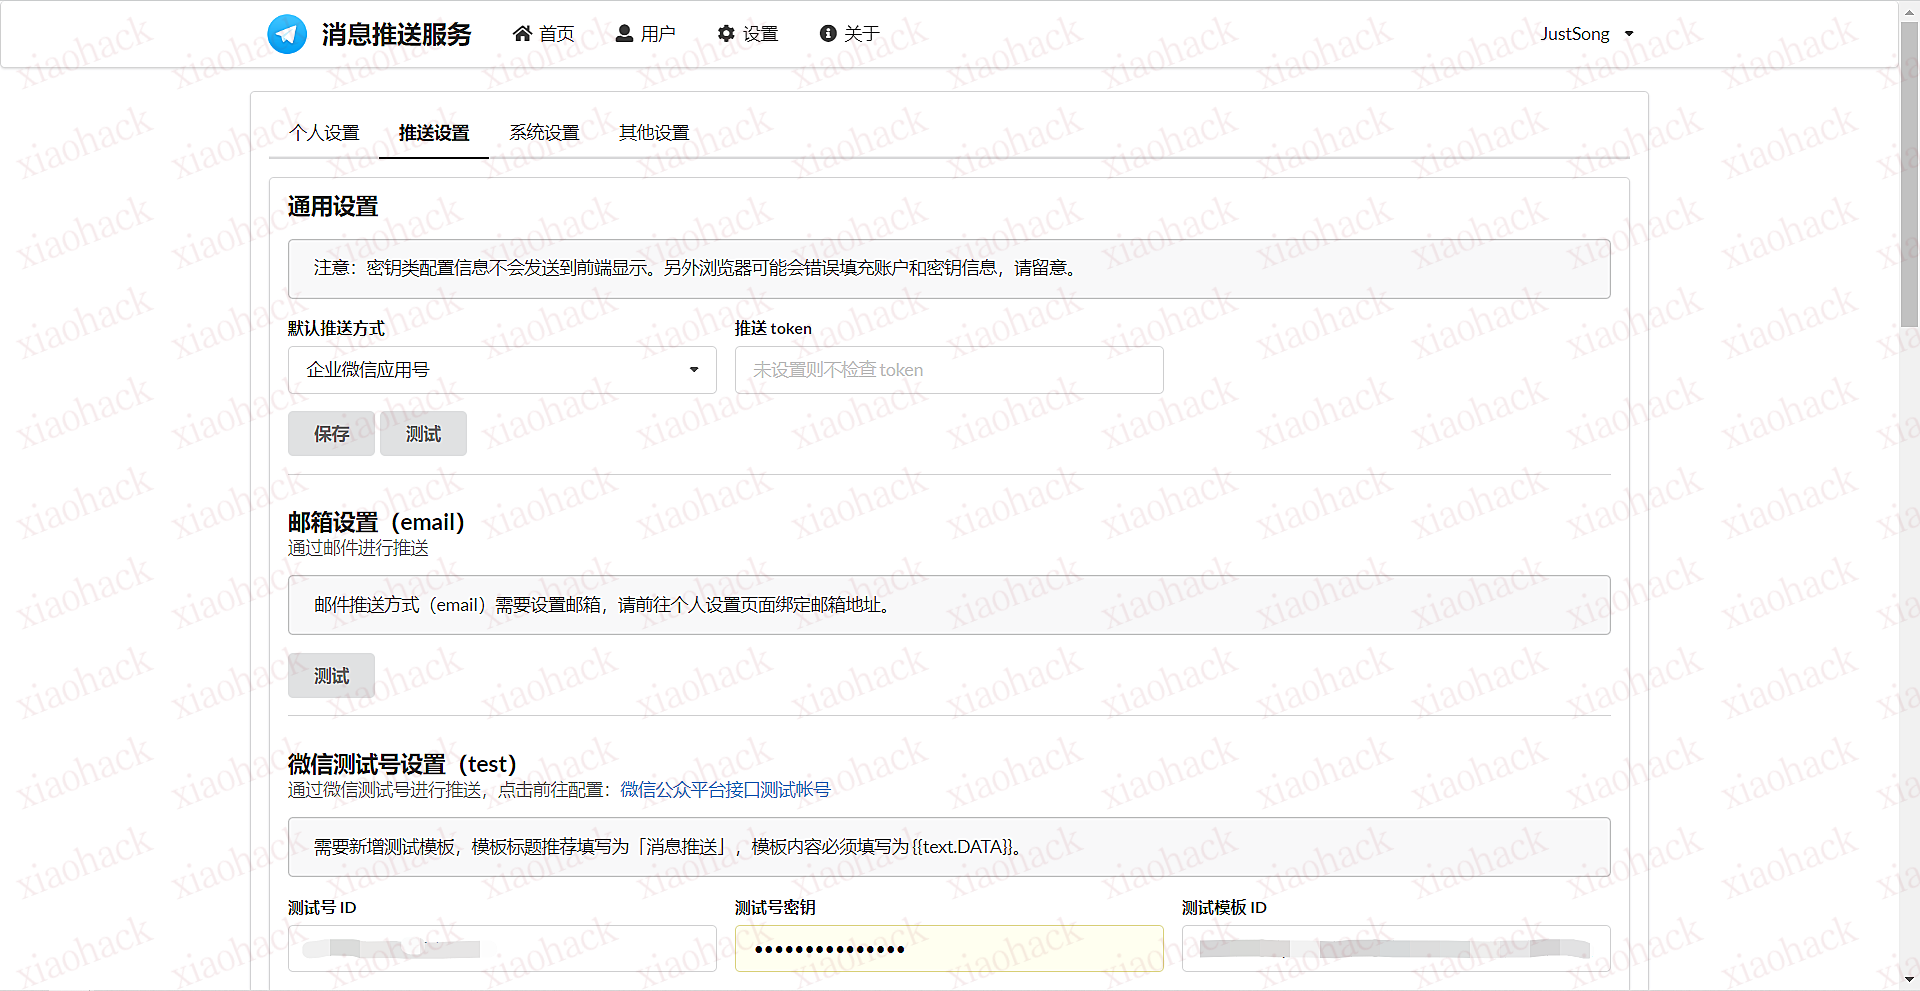This screenshot has height=991, width=1920.
Task: Click the paper plane logo icon
Action: [x=287, y=34]
